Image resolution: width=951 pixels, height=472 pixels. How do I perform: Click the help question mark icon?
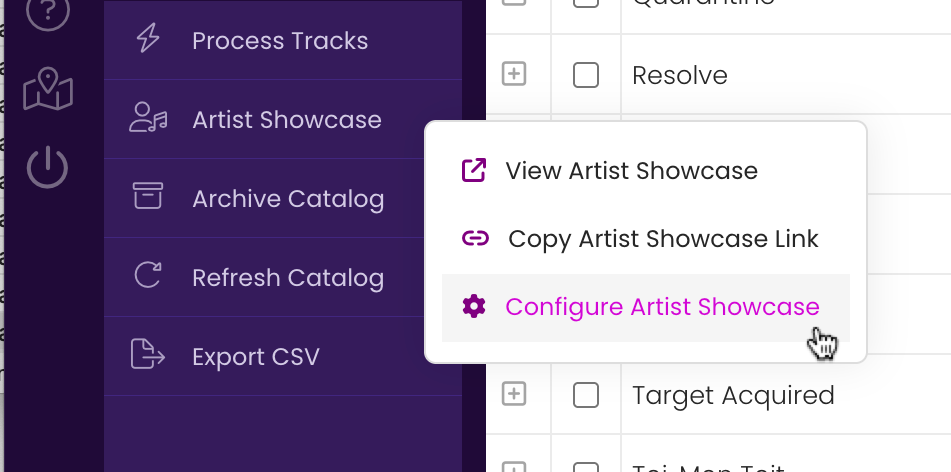(47, 10)
